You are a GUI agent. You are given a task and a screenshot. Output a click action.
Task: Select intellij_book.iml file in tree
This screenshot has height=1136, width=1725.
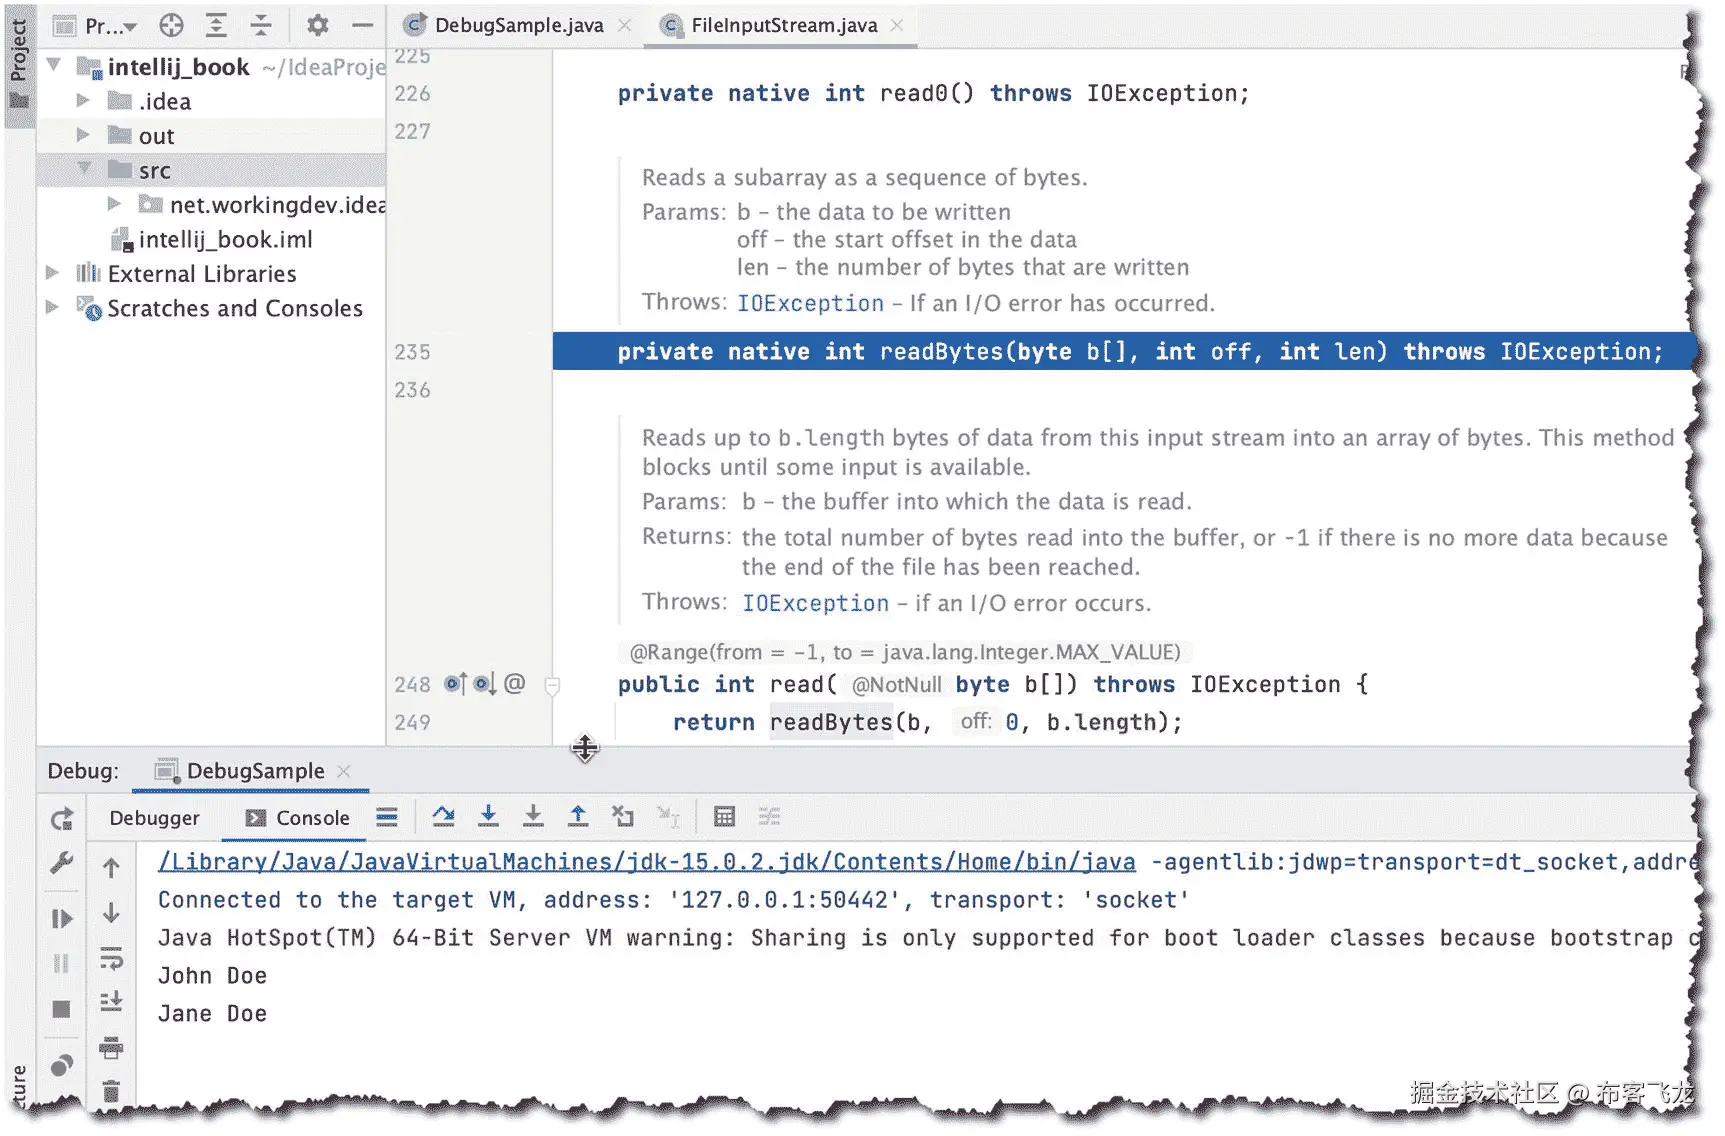pyautogui.click(x=213, y=239)
